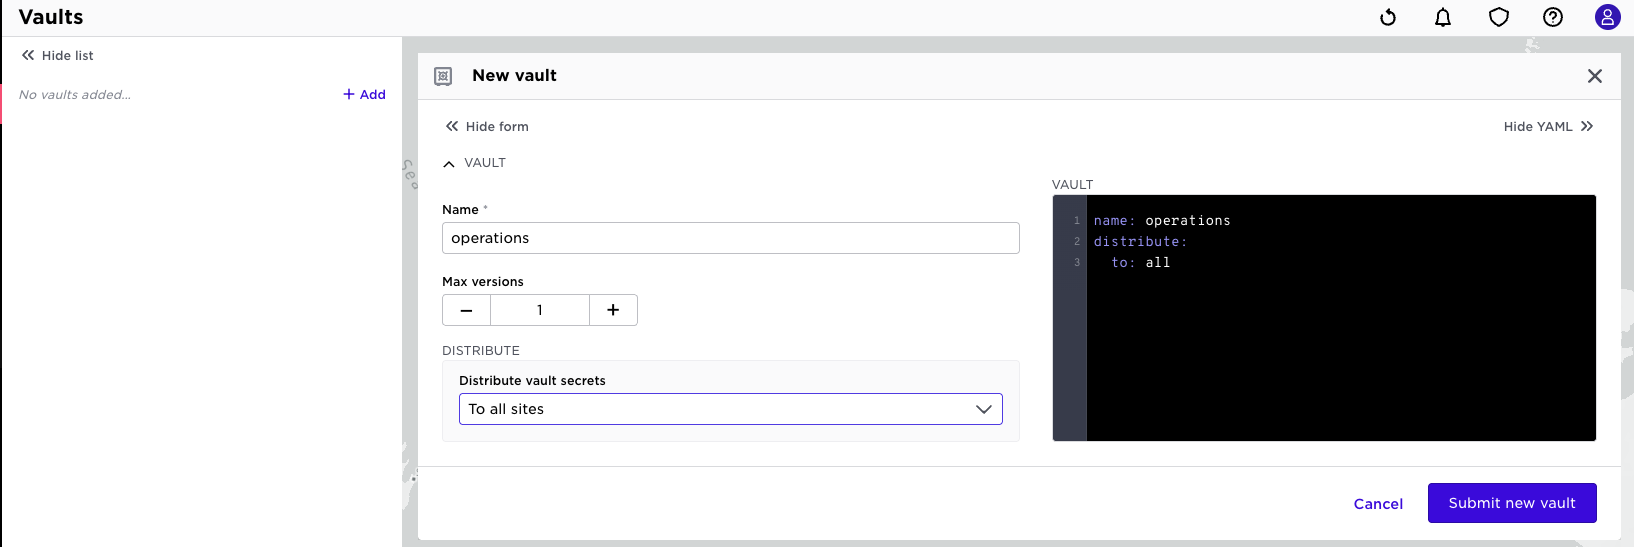Image resolution: width=1634 pixels, height=547 pixels.
Task: Open the Distribute vault secrets dropdown
Action: (731, 409)
